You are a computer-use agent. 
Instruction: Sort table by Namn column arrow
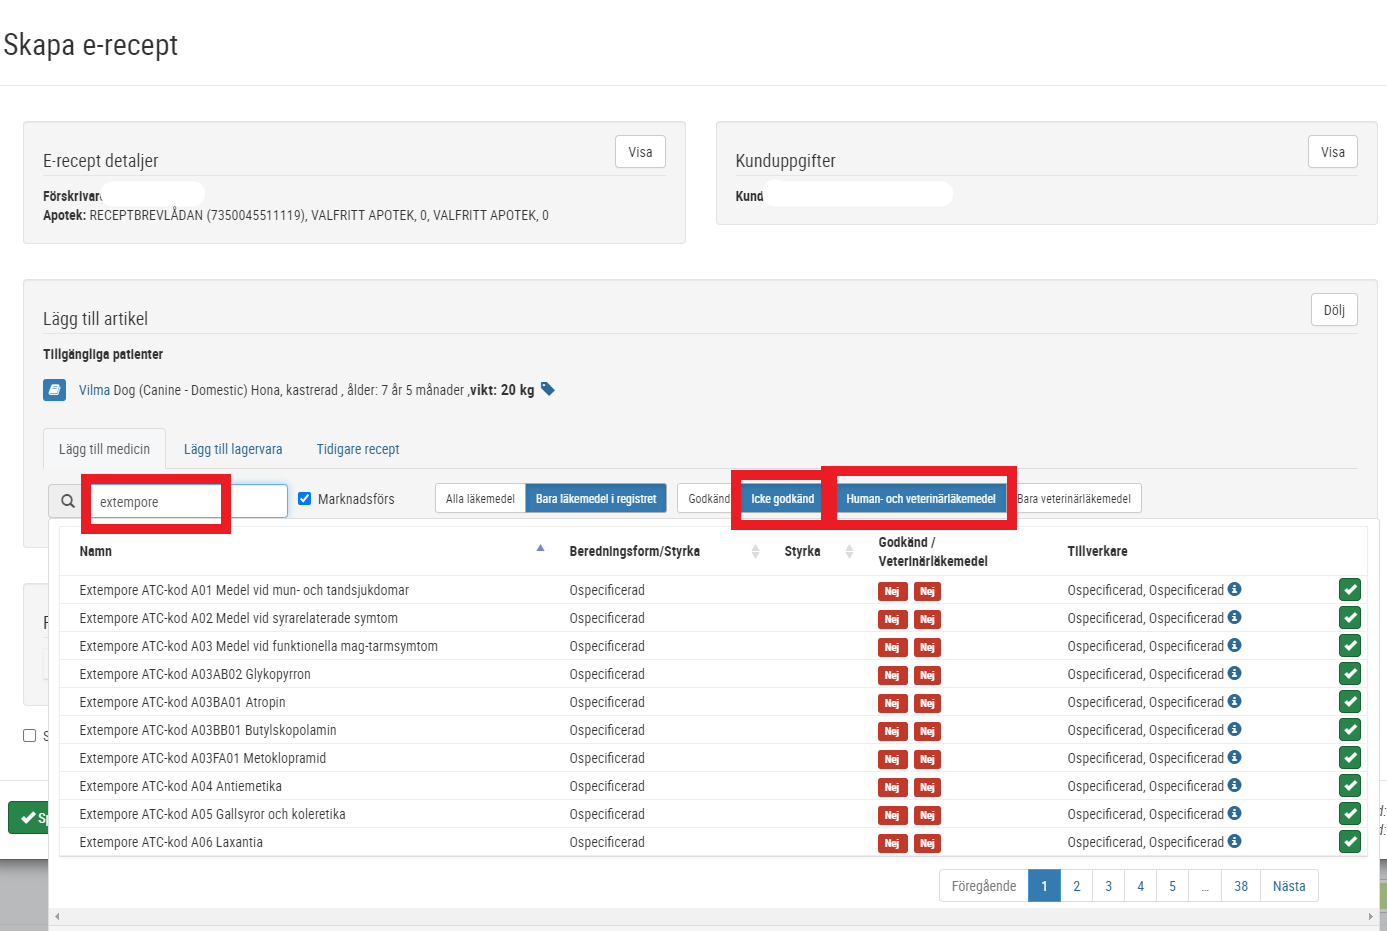(x=540, y=548)
